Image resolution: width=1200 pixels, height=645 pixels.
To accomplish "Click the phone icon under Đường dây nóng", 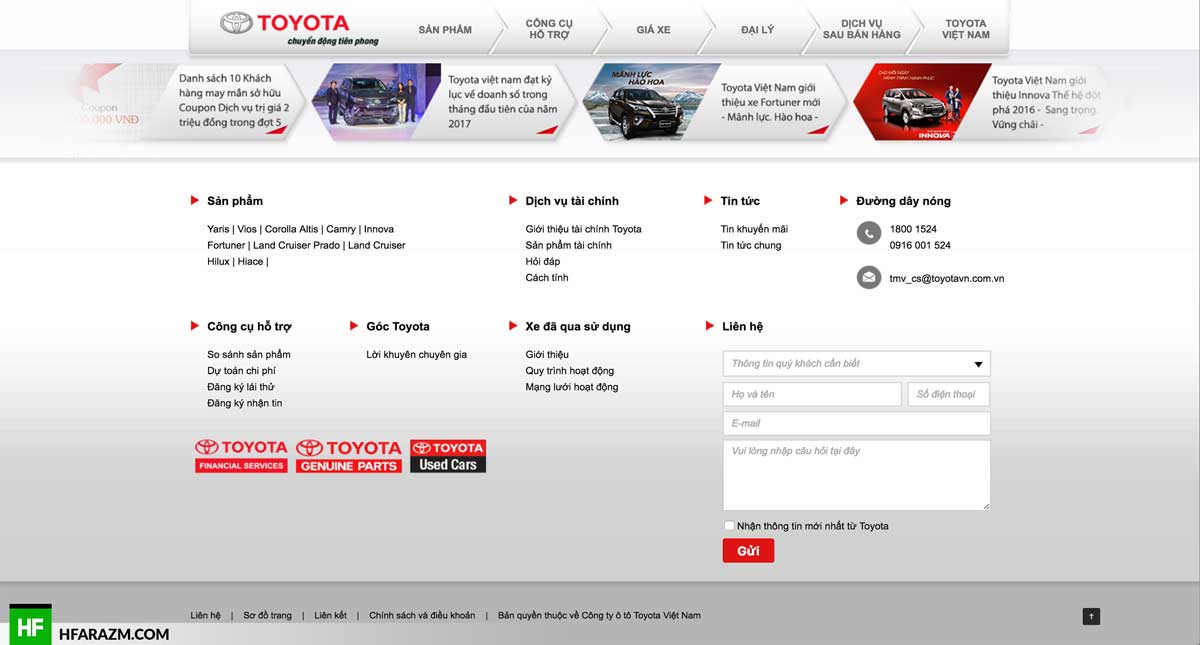I will pyautogui.click(x=869, y=233).
